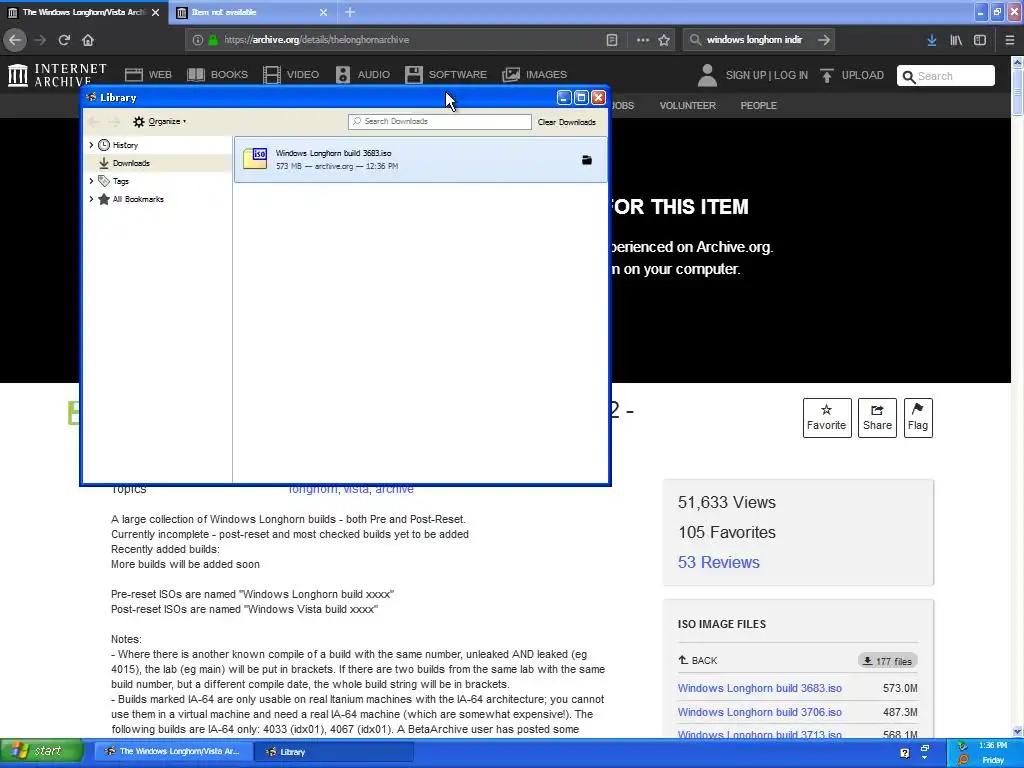Click the taskbar clock 1:36 PM
Image resolution: width=1024 pixels, height=768 pixels.
pyautogui.click(x=993, y=745)
